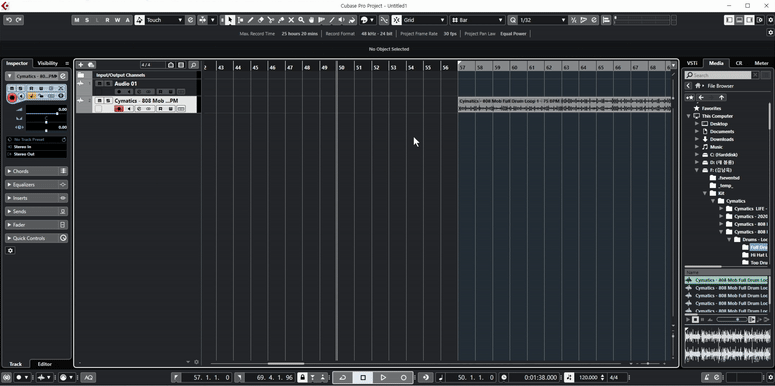Viewport: 775px width, 386px height.
Task: Click the AQ button in transport bar
Action: (89, 378)
